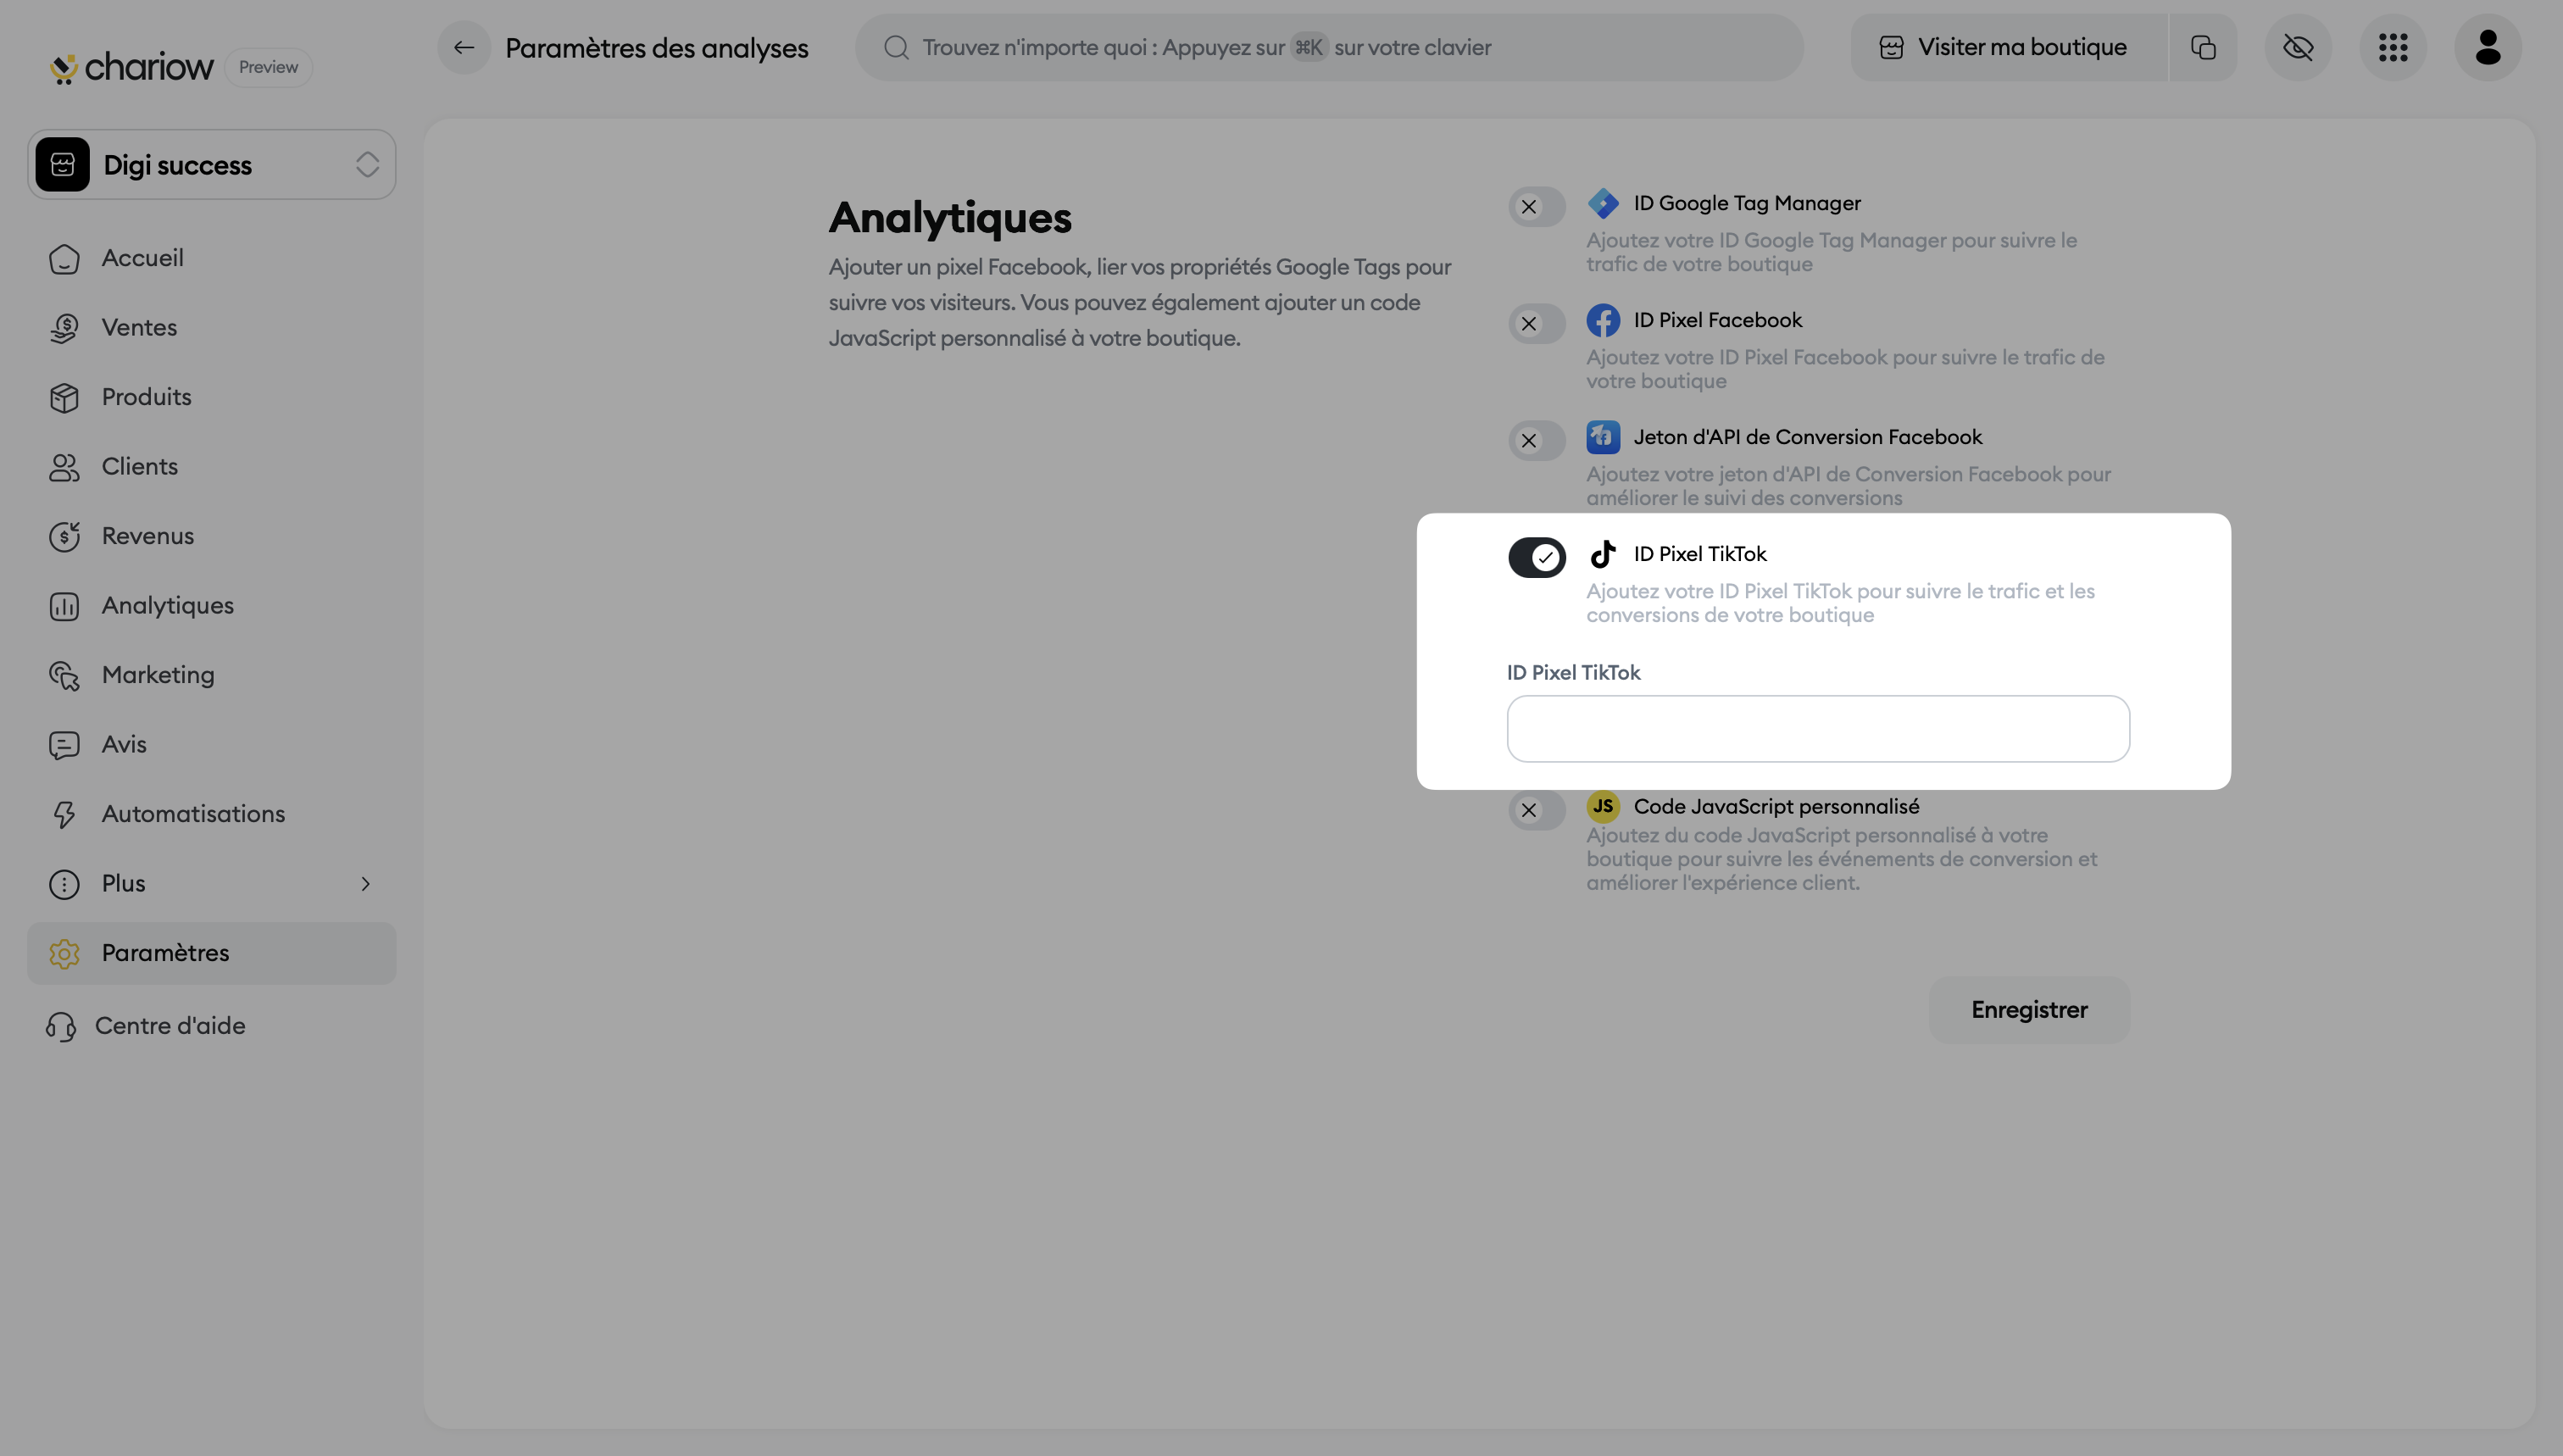Click the back arrow beside Paramètres des analyses
The height and width of the screenshot is (1456, 2563).
point(463,47)
